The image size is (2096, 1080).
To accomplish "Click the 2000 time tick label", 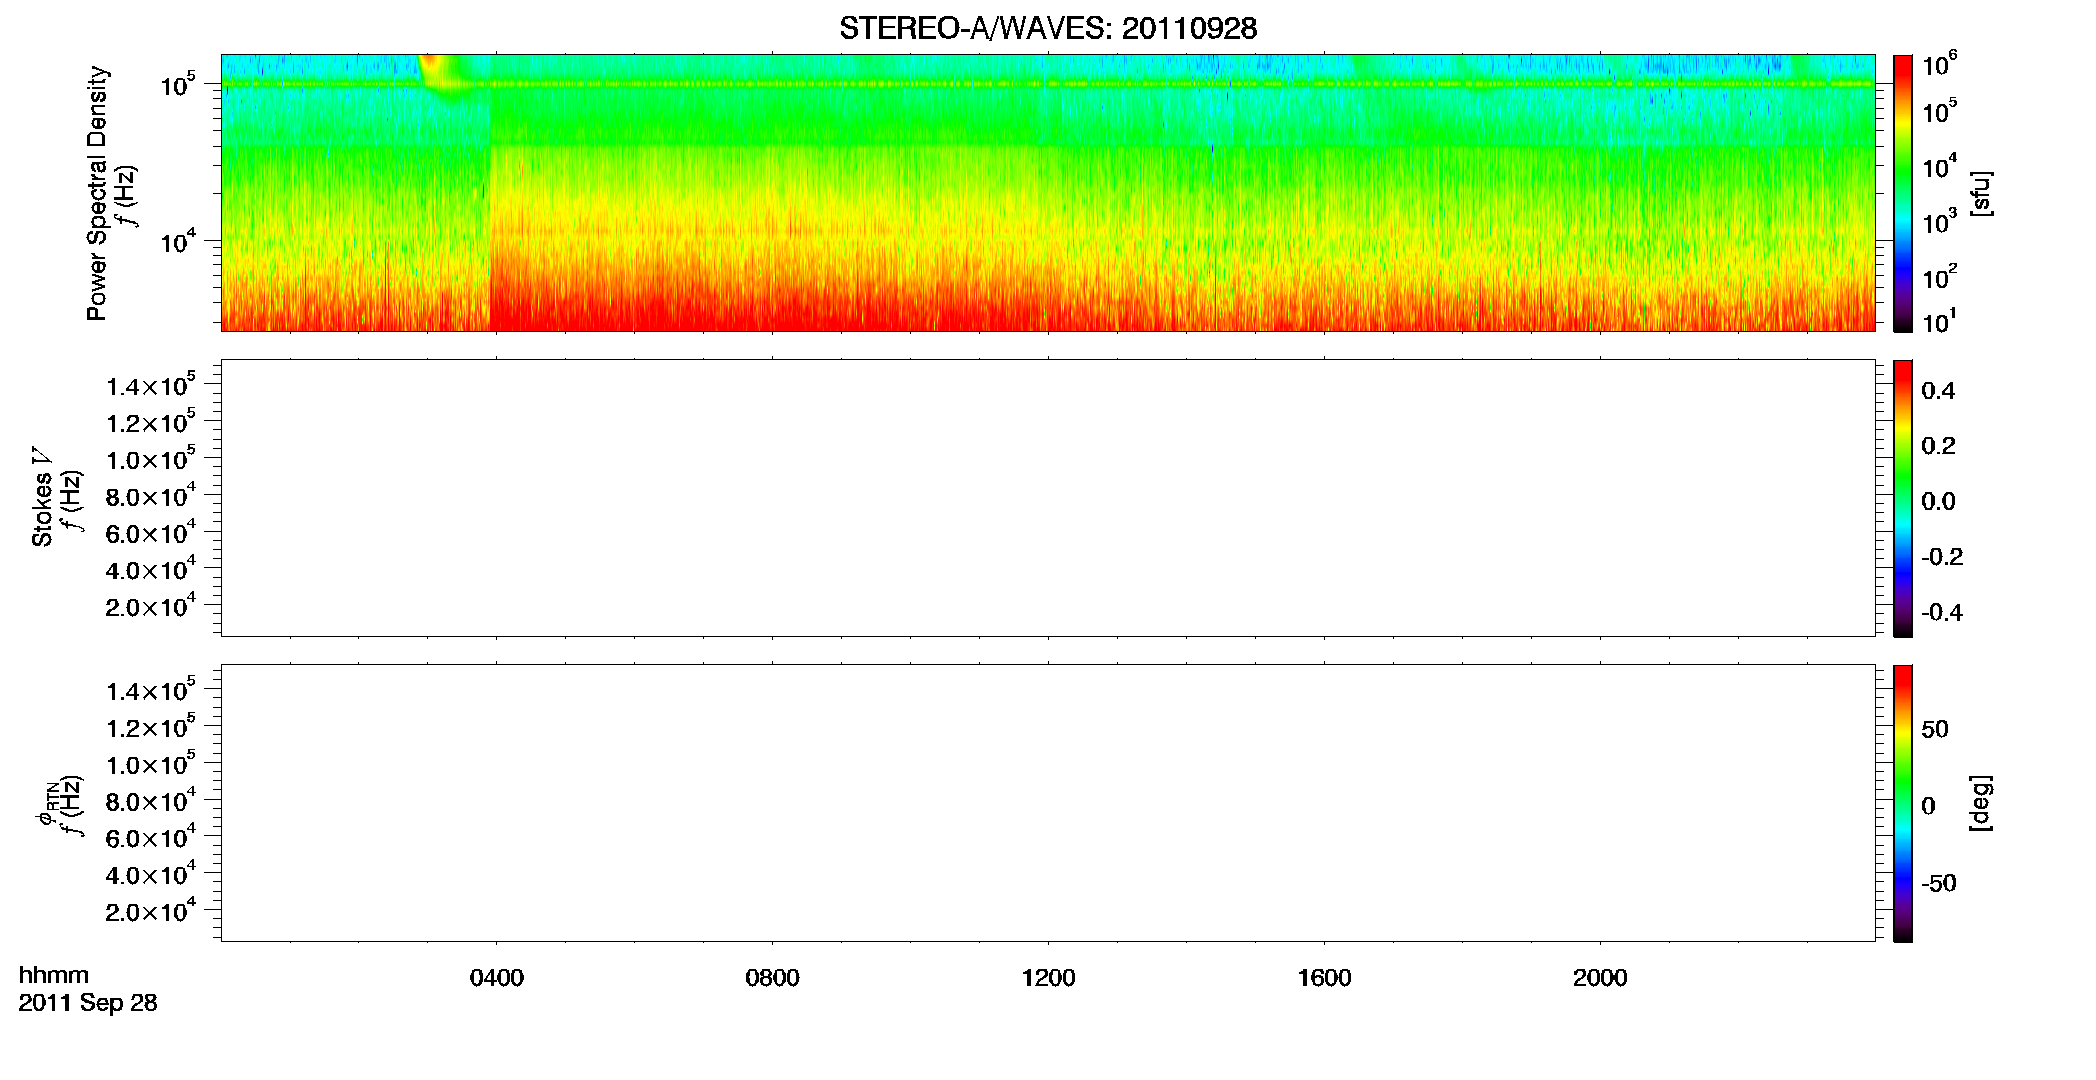I will click(1600, 978).
